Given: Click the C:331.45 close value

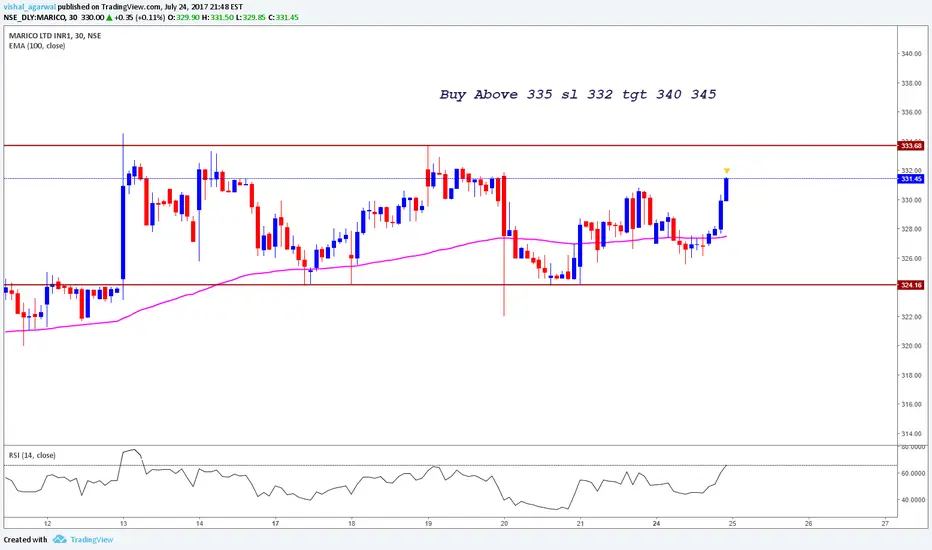Looking at the screenshot, I should click(284, 17).
